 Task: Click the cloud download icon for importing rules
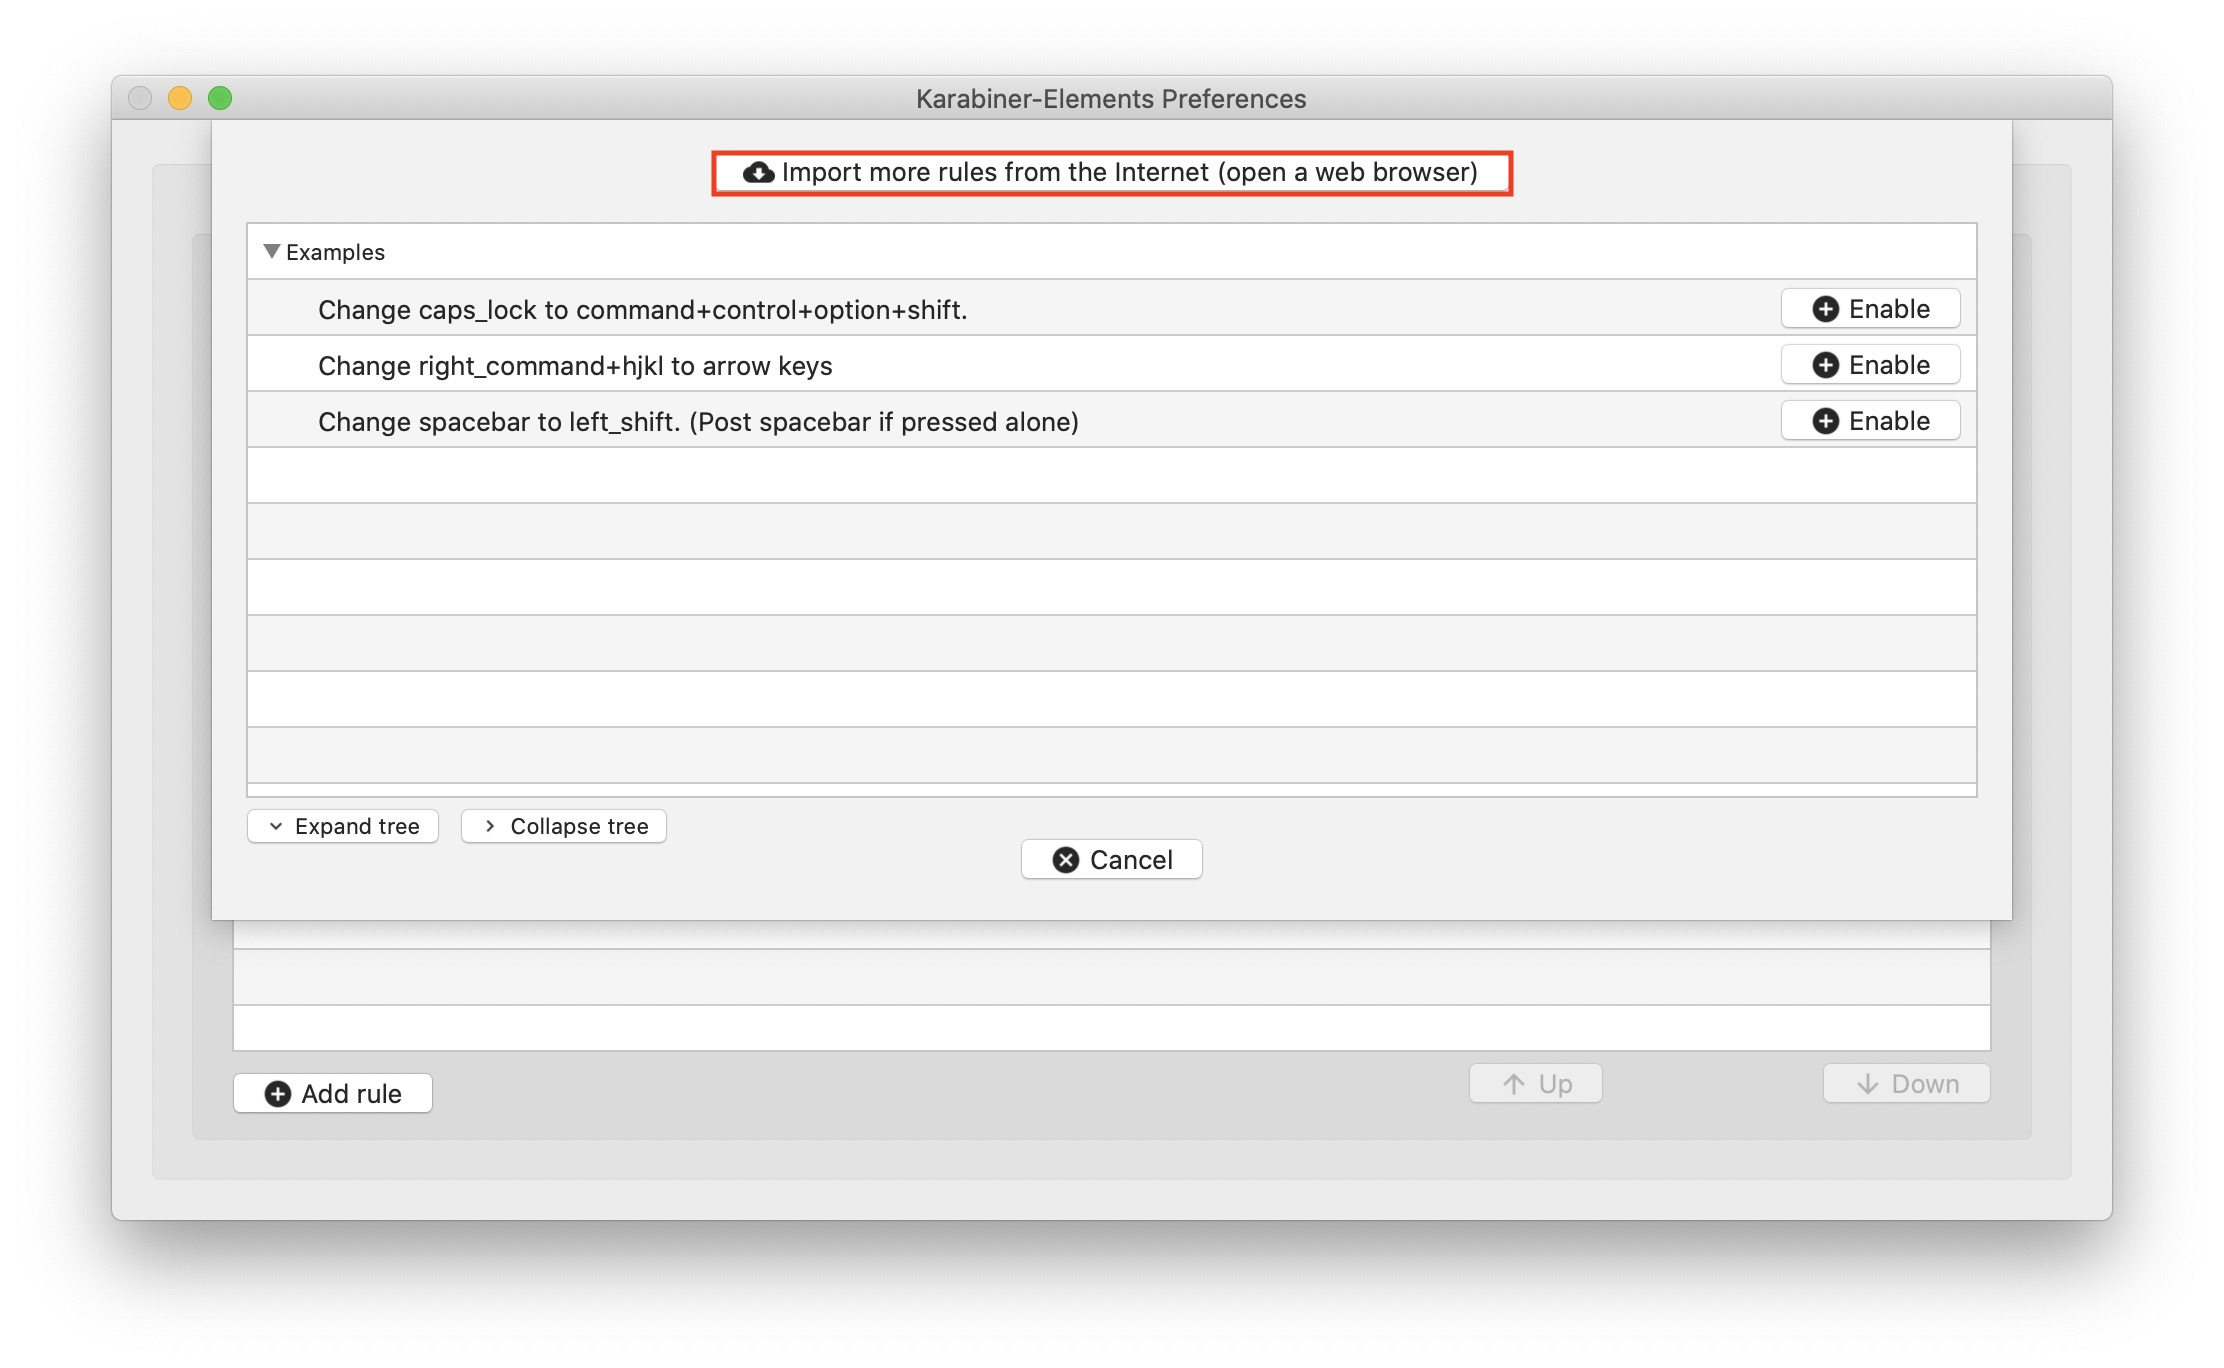point(758,173)
